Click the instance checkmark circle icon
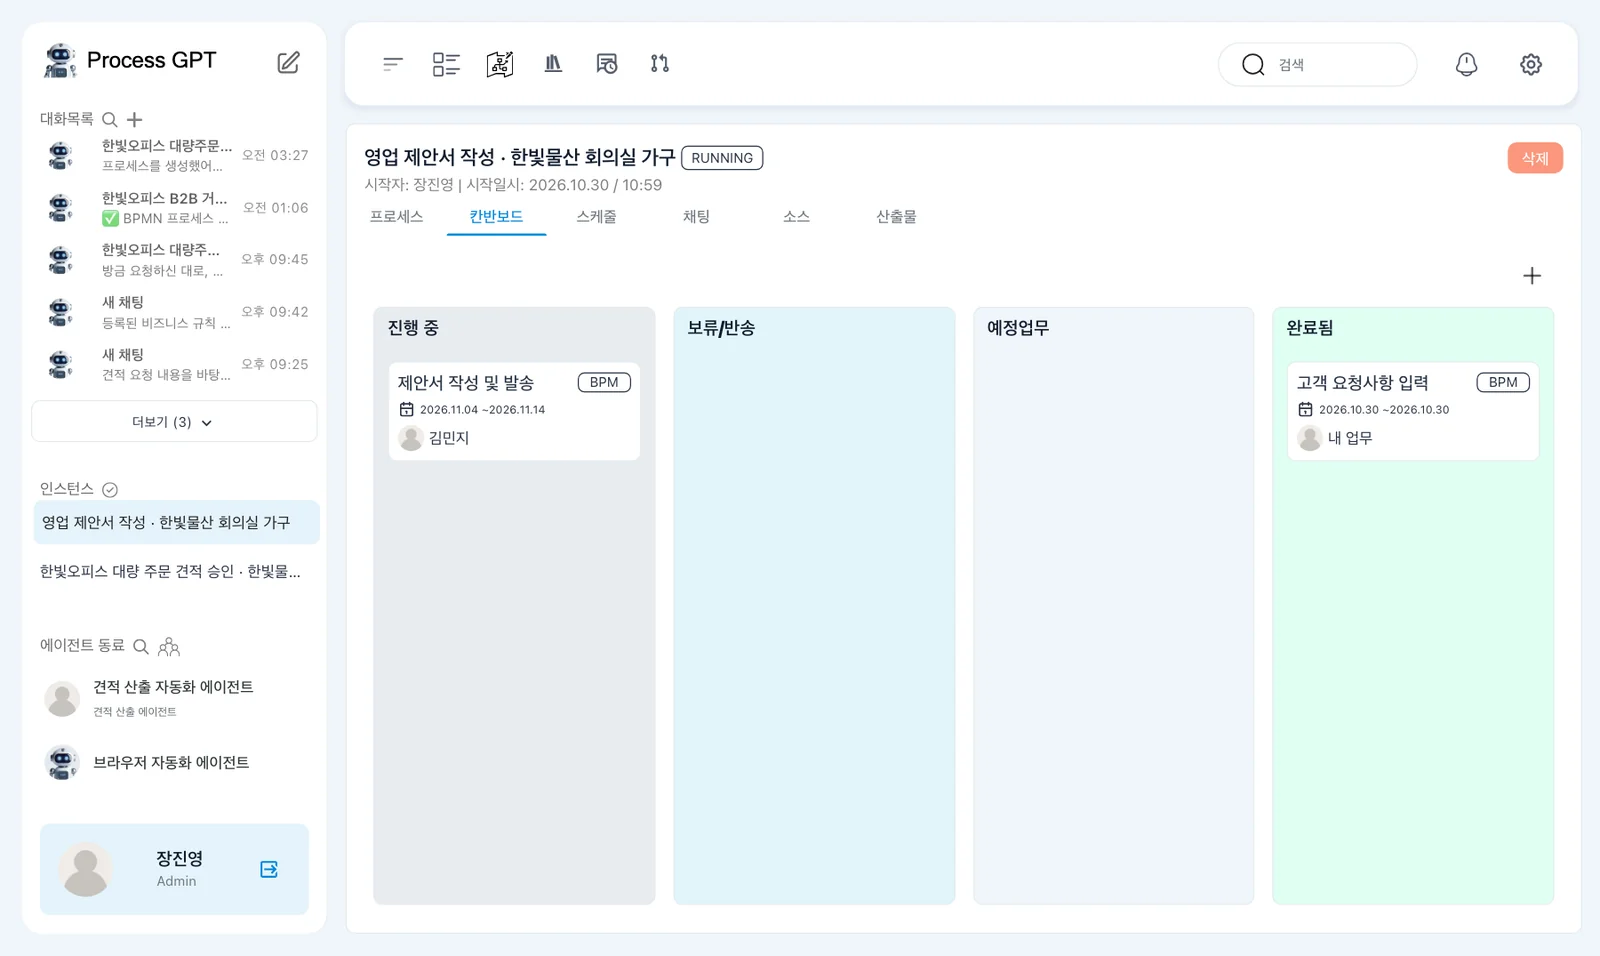Image resolution: width=1600 pixels, height=956 pixels. [110, 489]
